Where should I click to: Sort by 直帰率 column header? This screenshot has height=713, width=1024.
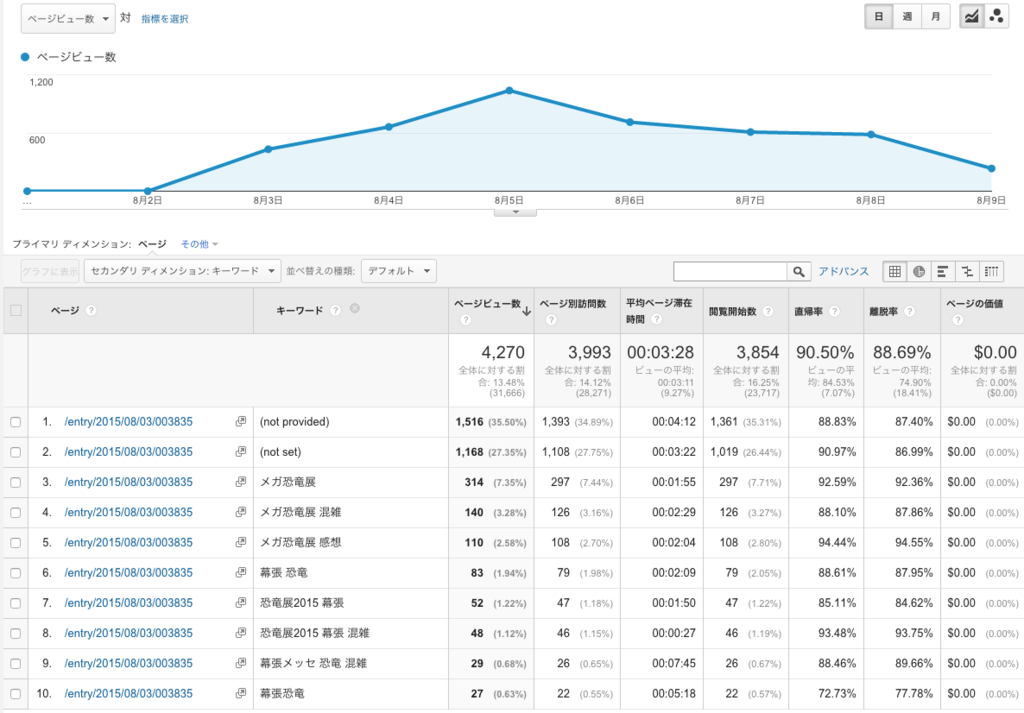[808, 311]
